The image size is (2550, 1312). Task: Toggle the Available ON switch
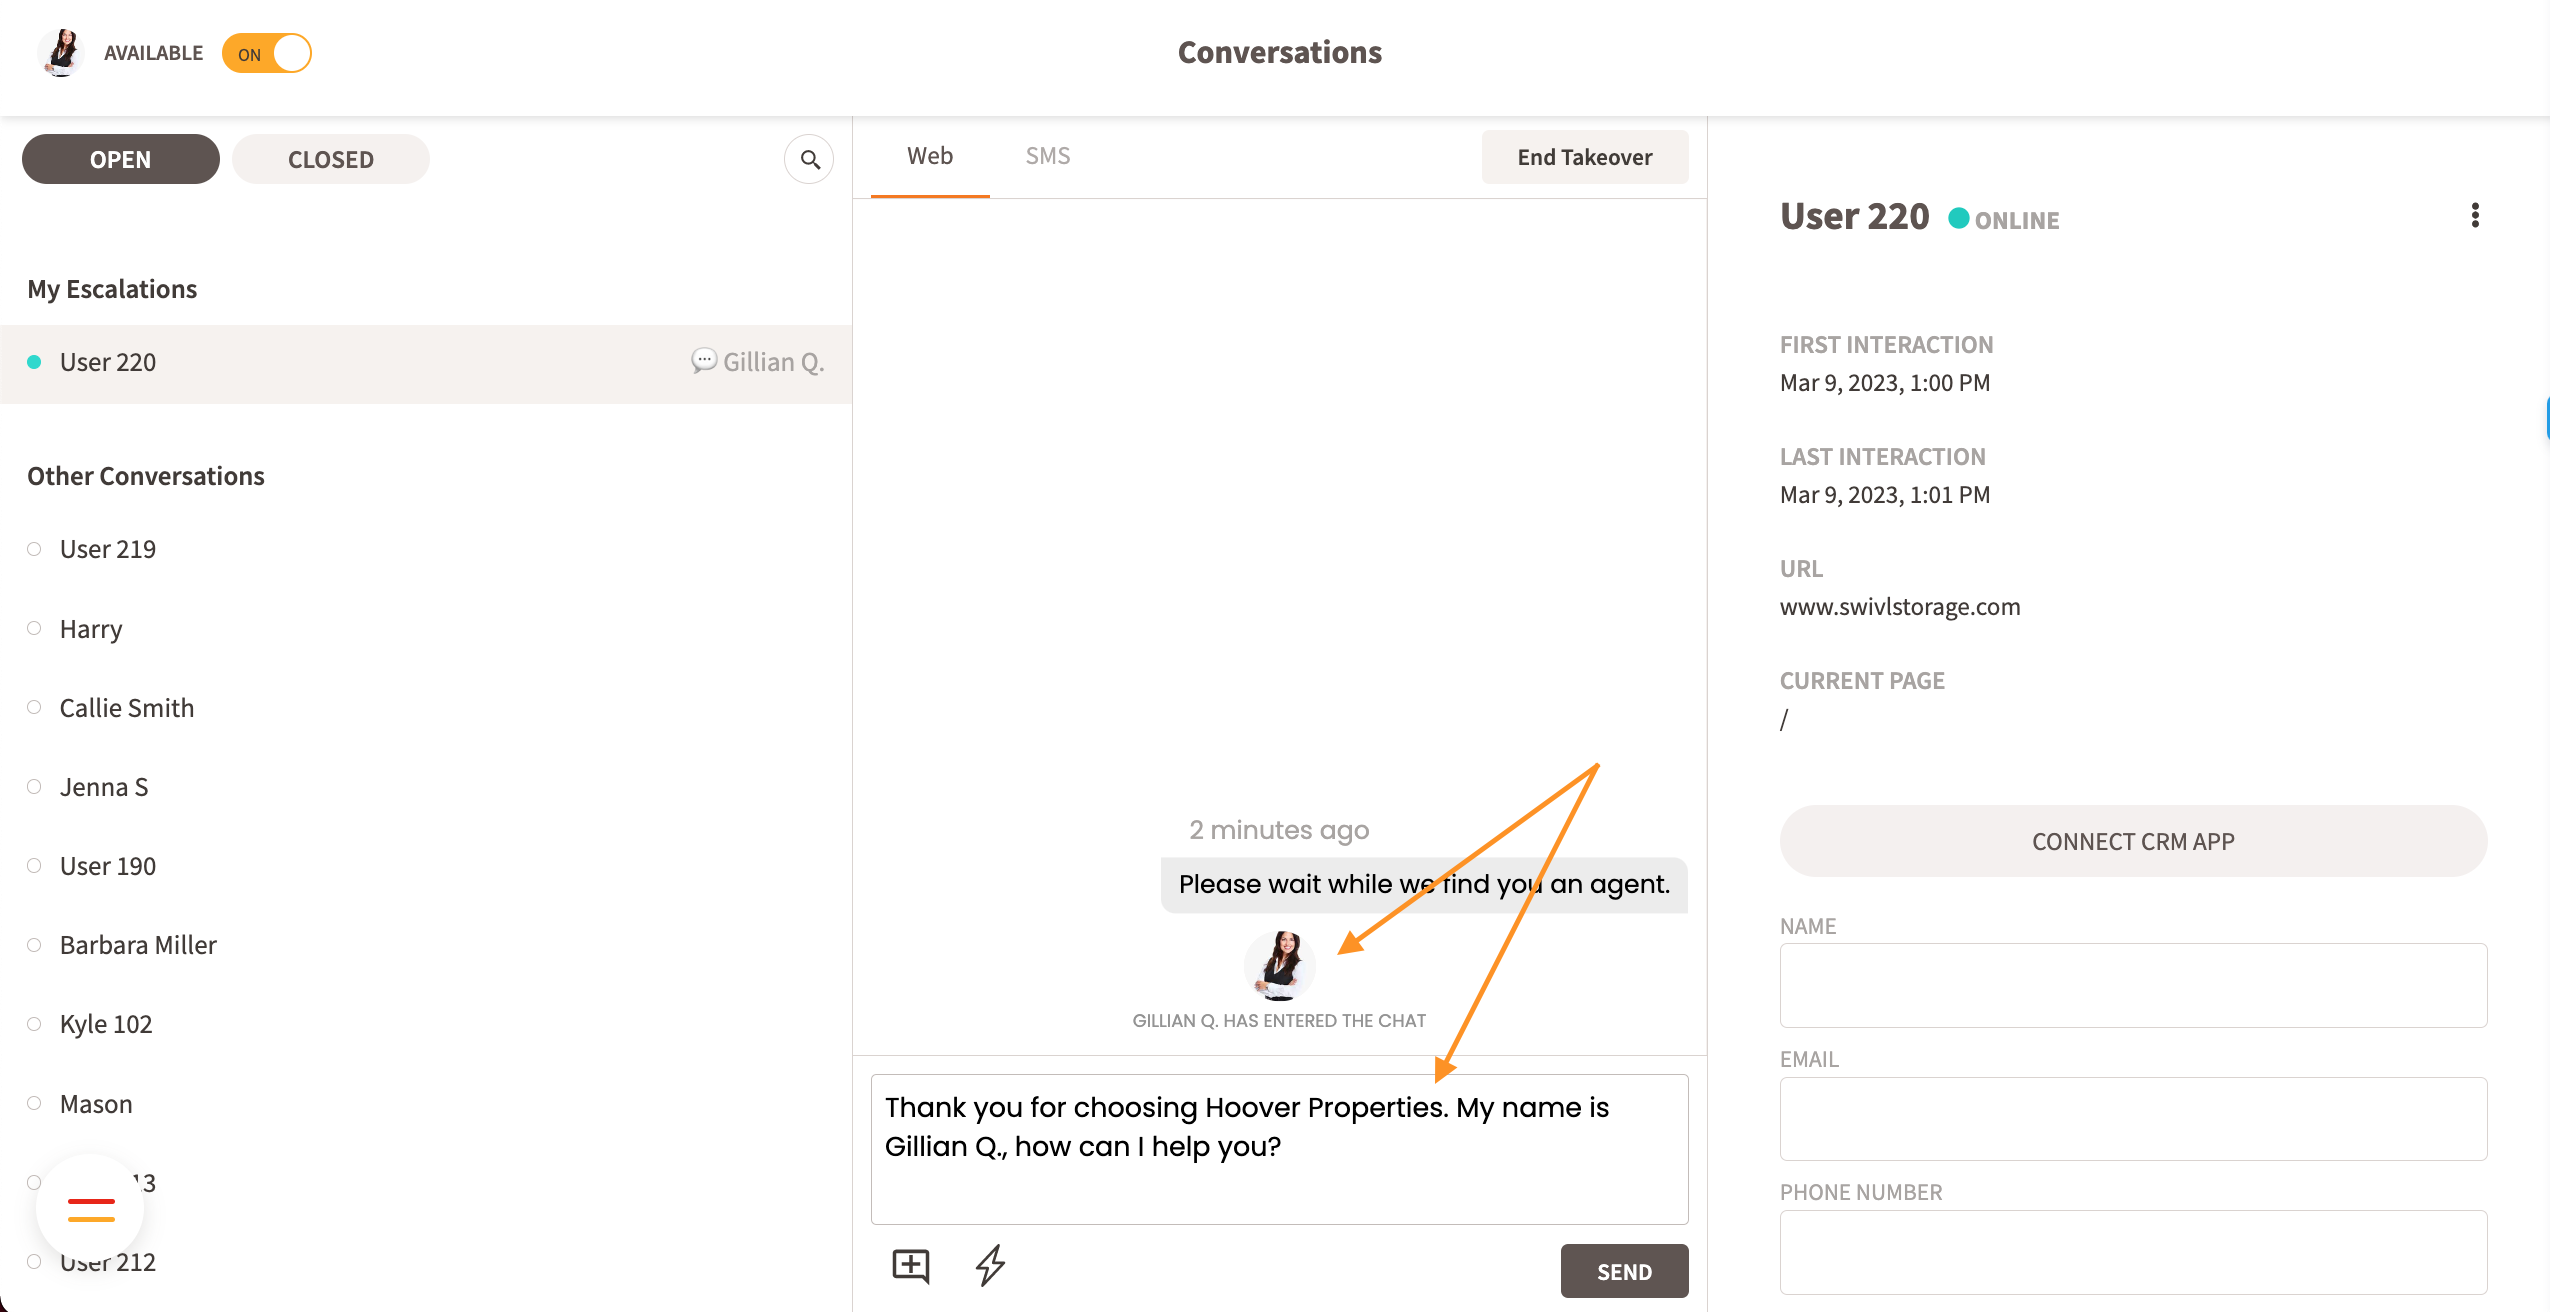click(x=267, y=54)
